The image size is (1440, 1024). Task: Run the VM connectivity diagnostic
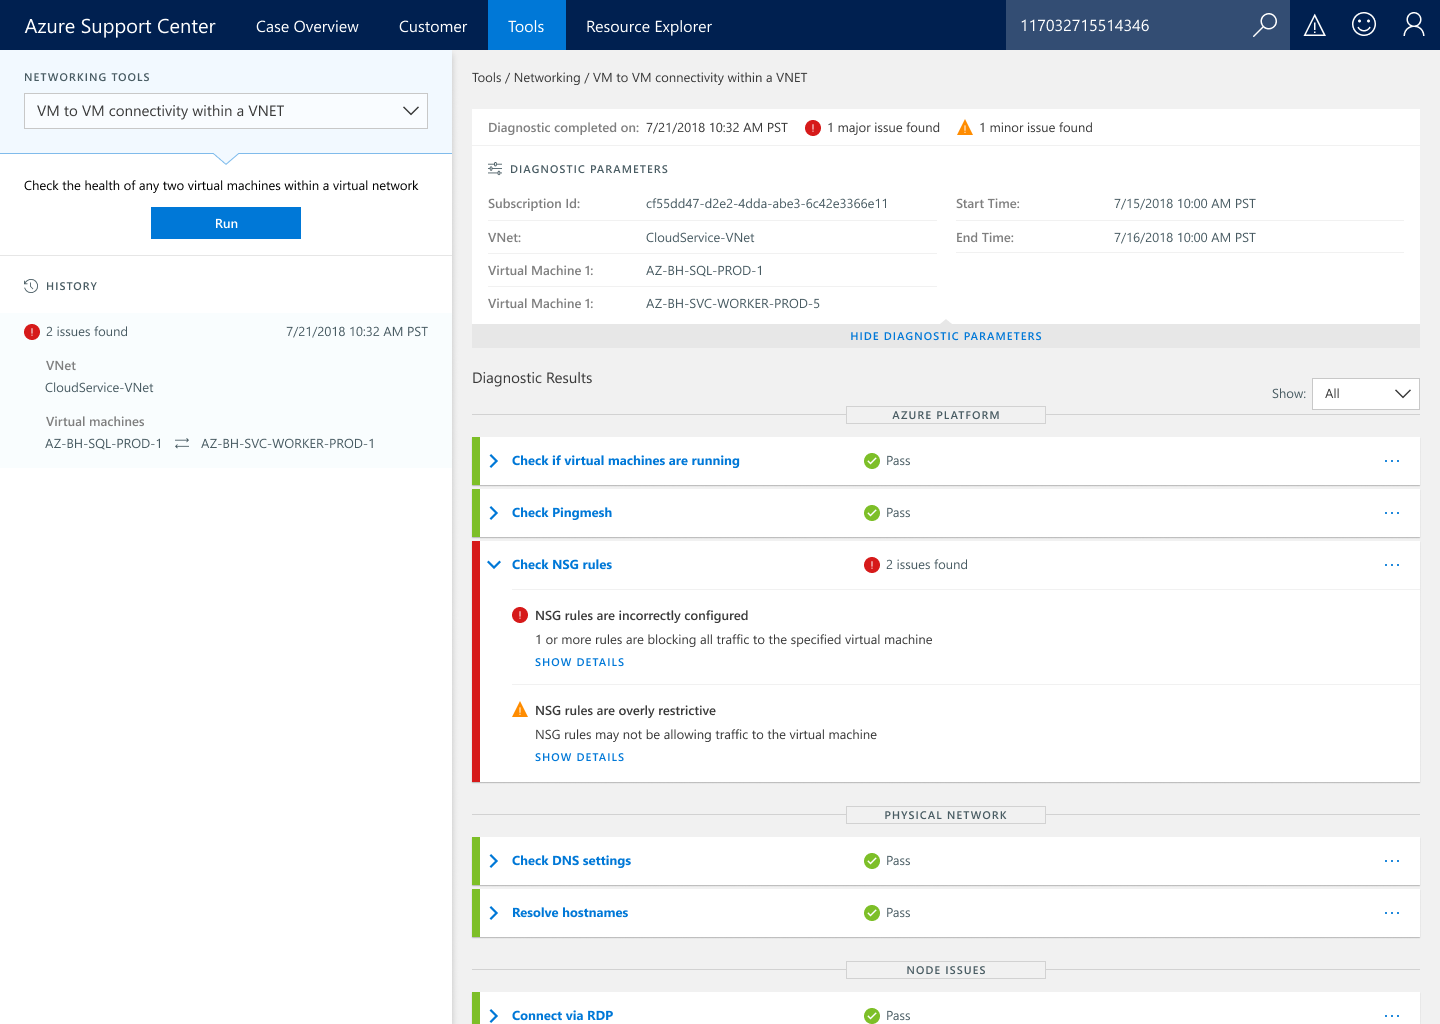(x=226, y=223)
